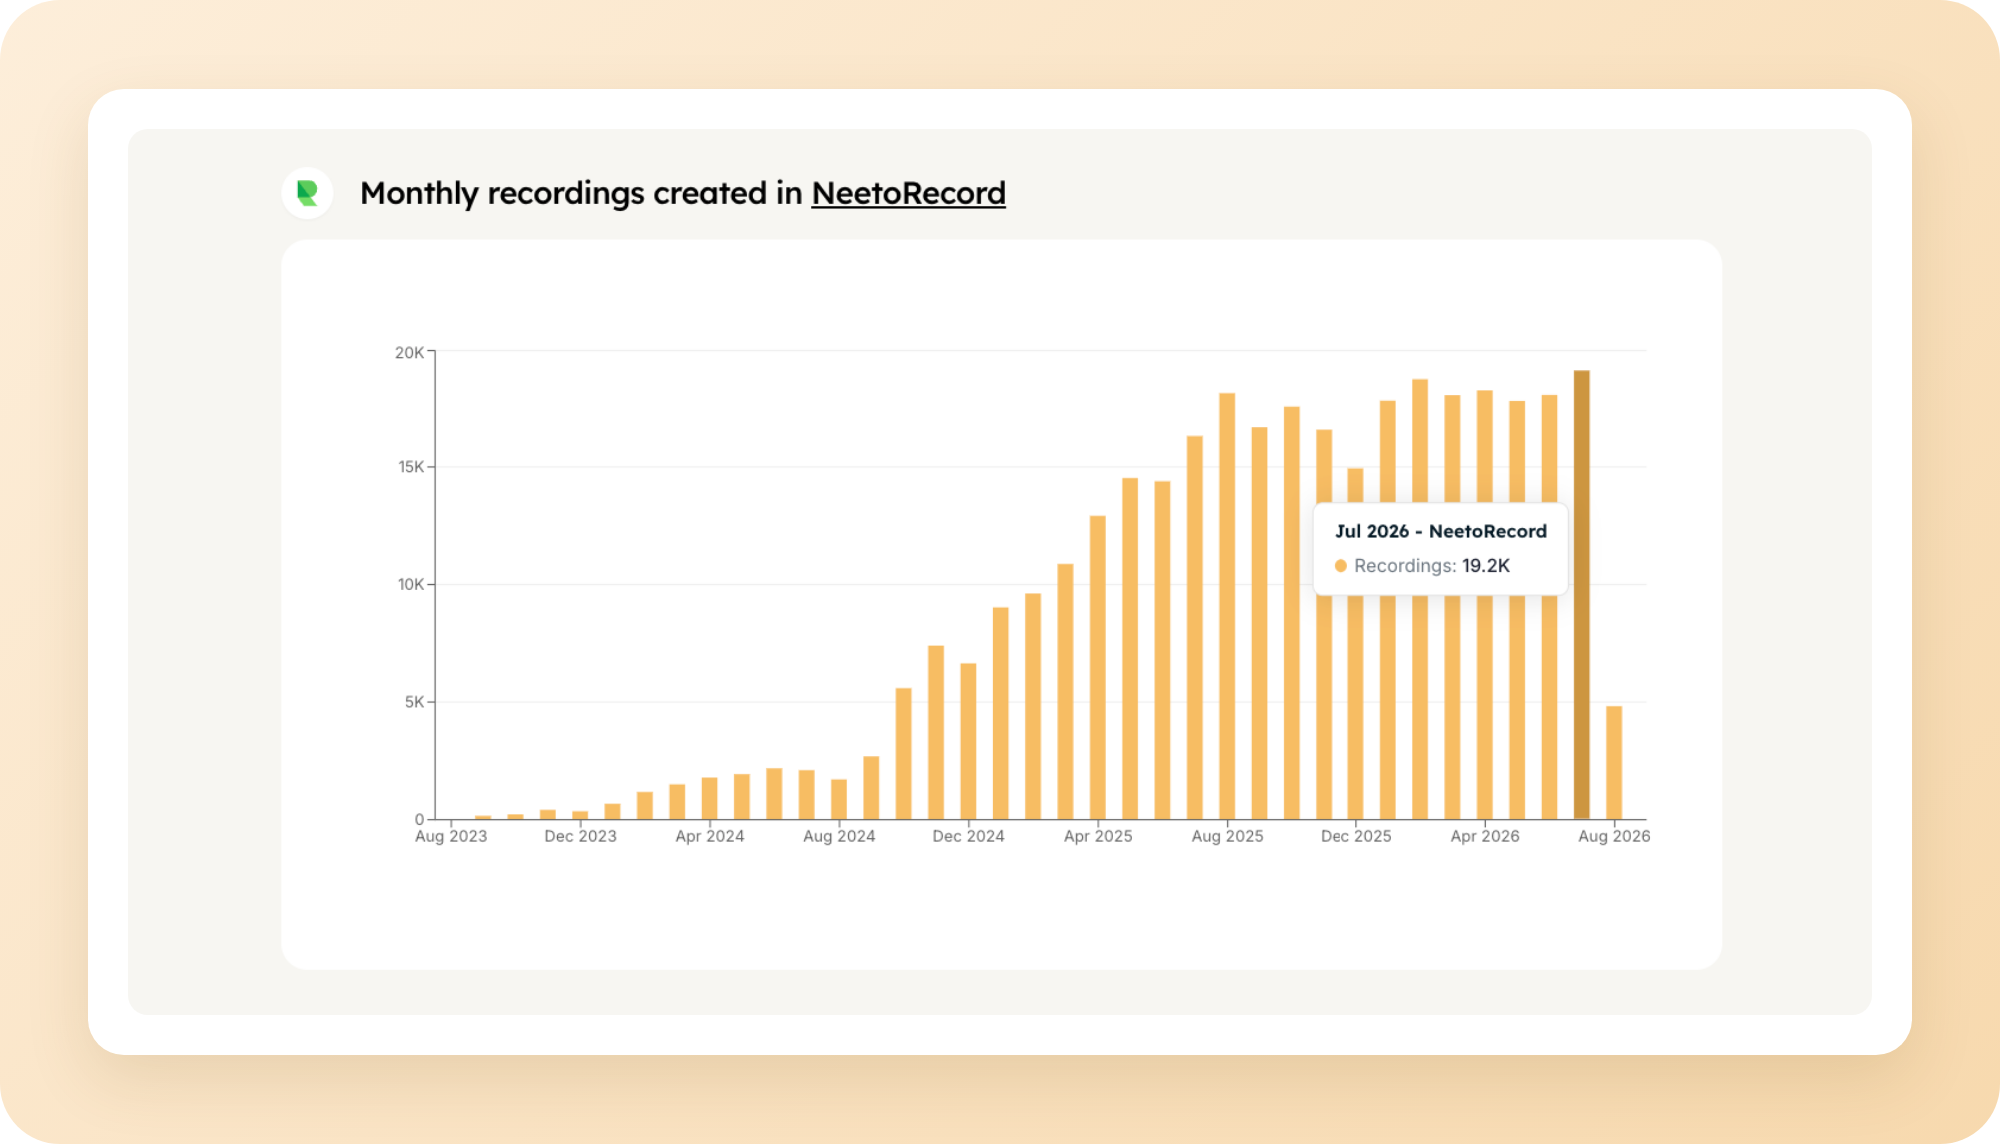Click the 'Monthly recordings created in' heading text
The height and width of the screenshot is (1144, 2000).
(581, 193)
